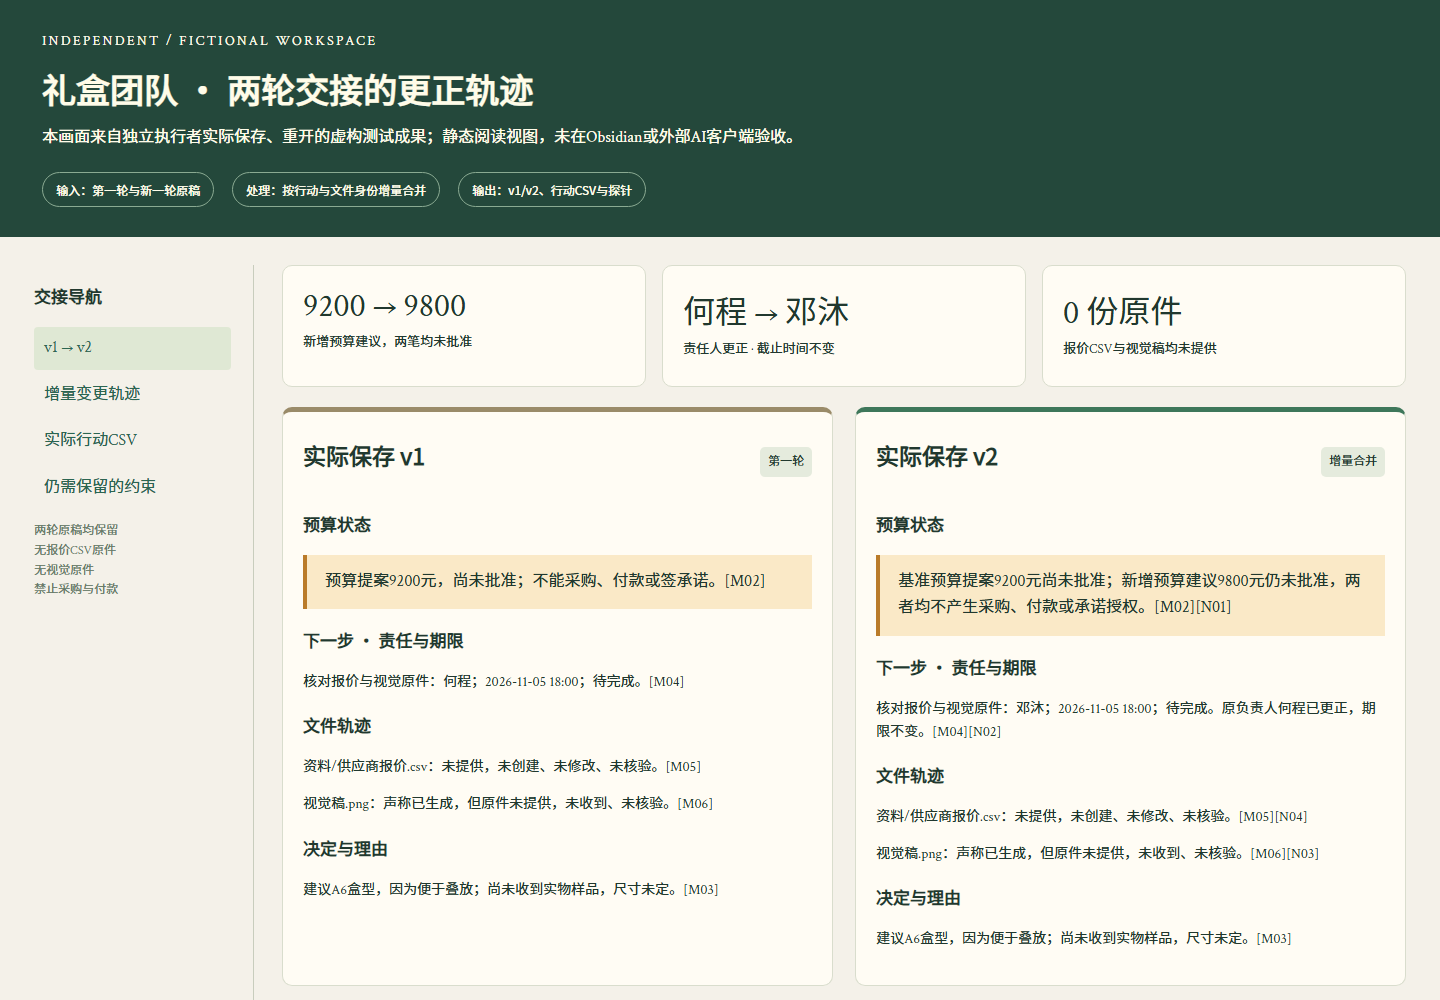
Task: Click the 增量合并 badge on v2 card
Action: pos(1353,461)
